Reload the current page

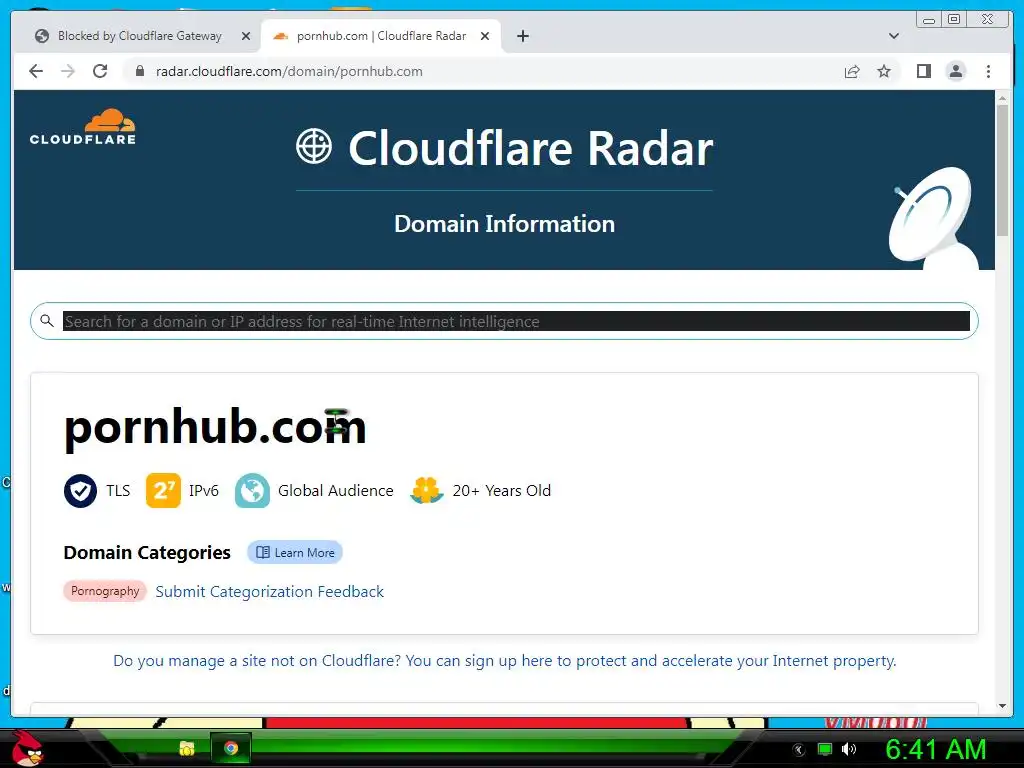100,71
